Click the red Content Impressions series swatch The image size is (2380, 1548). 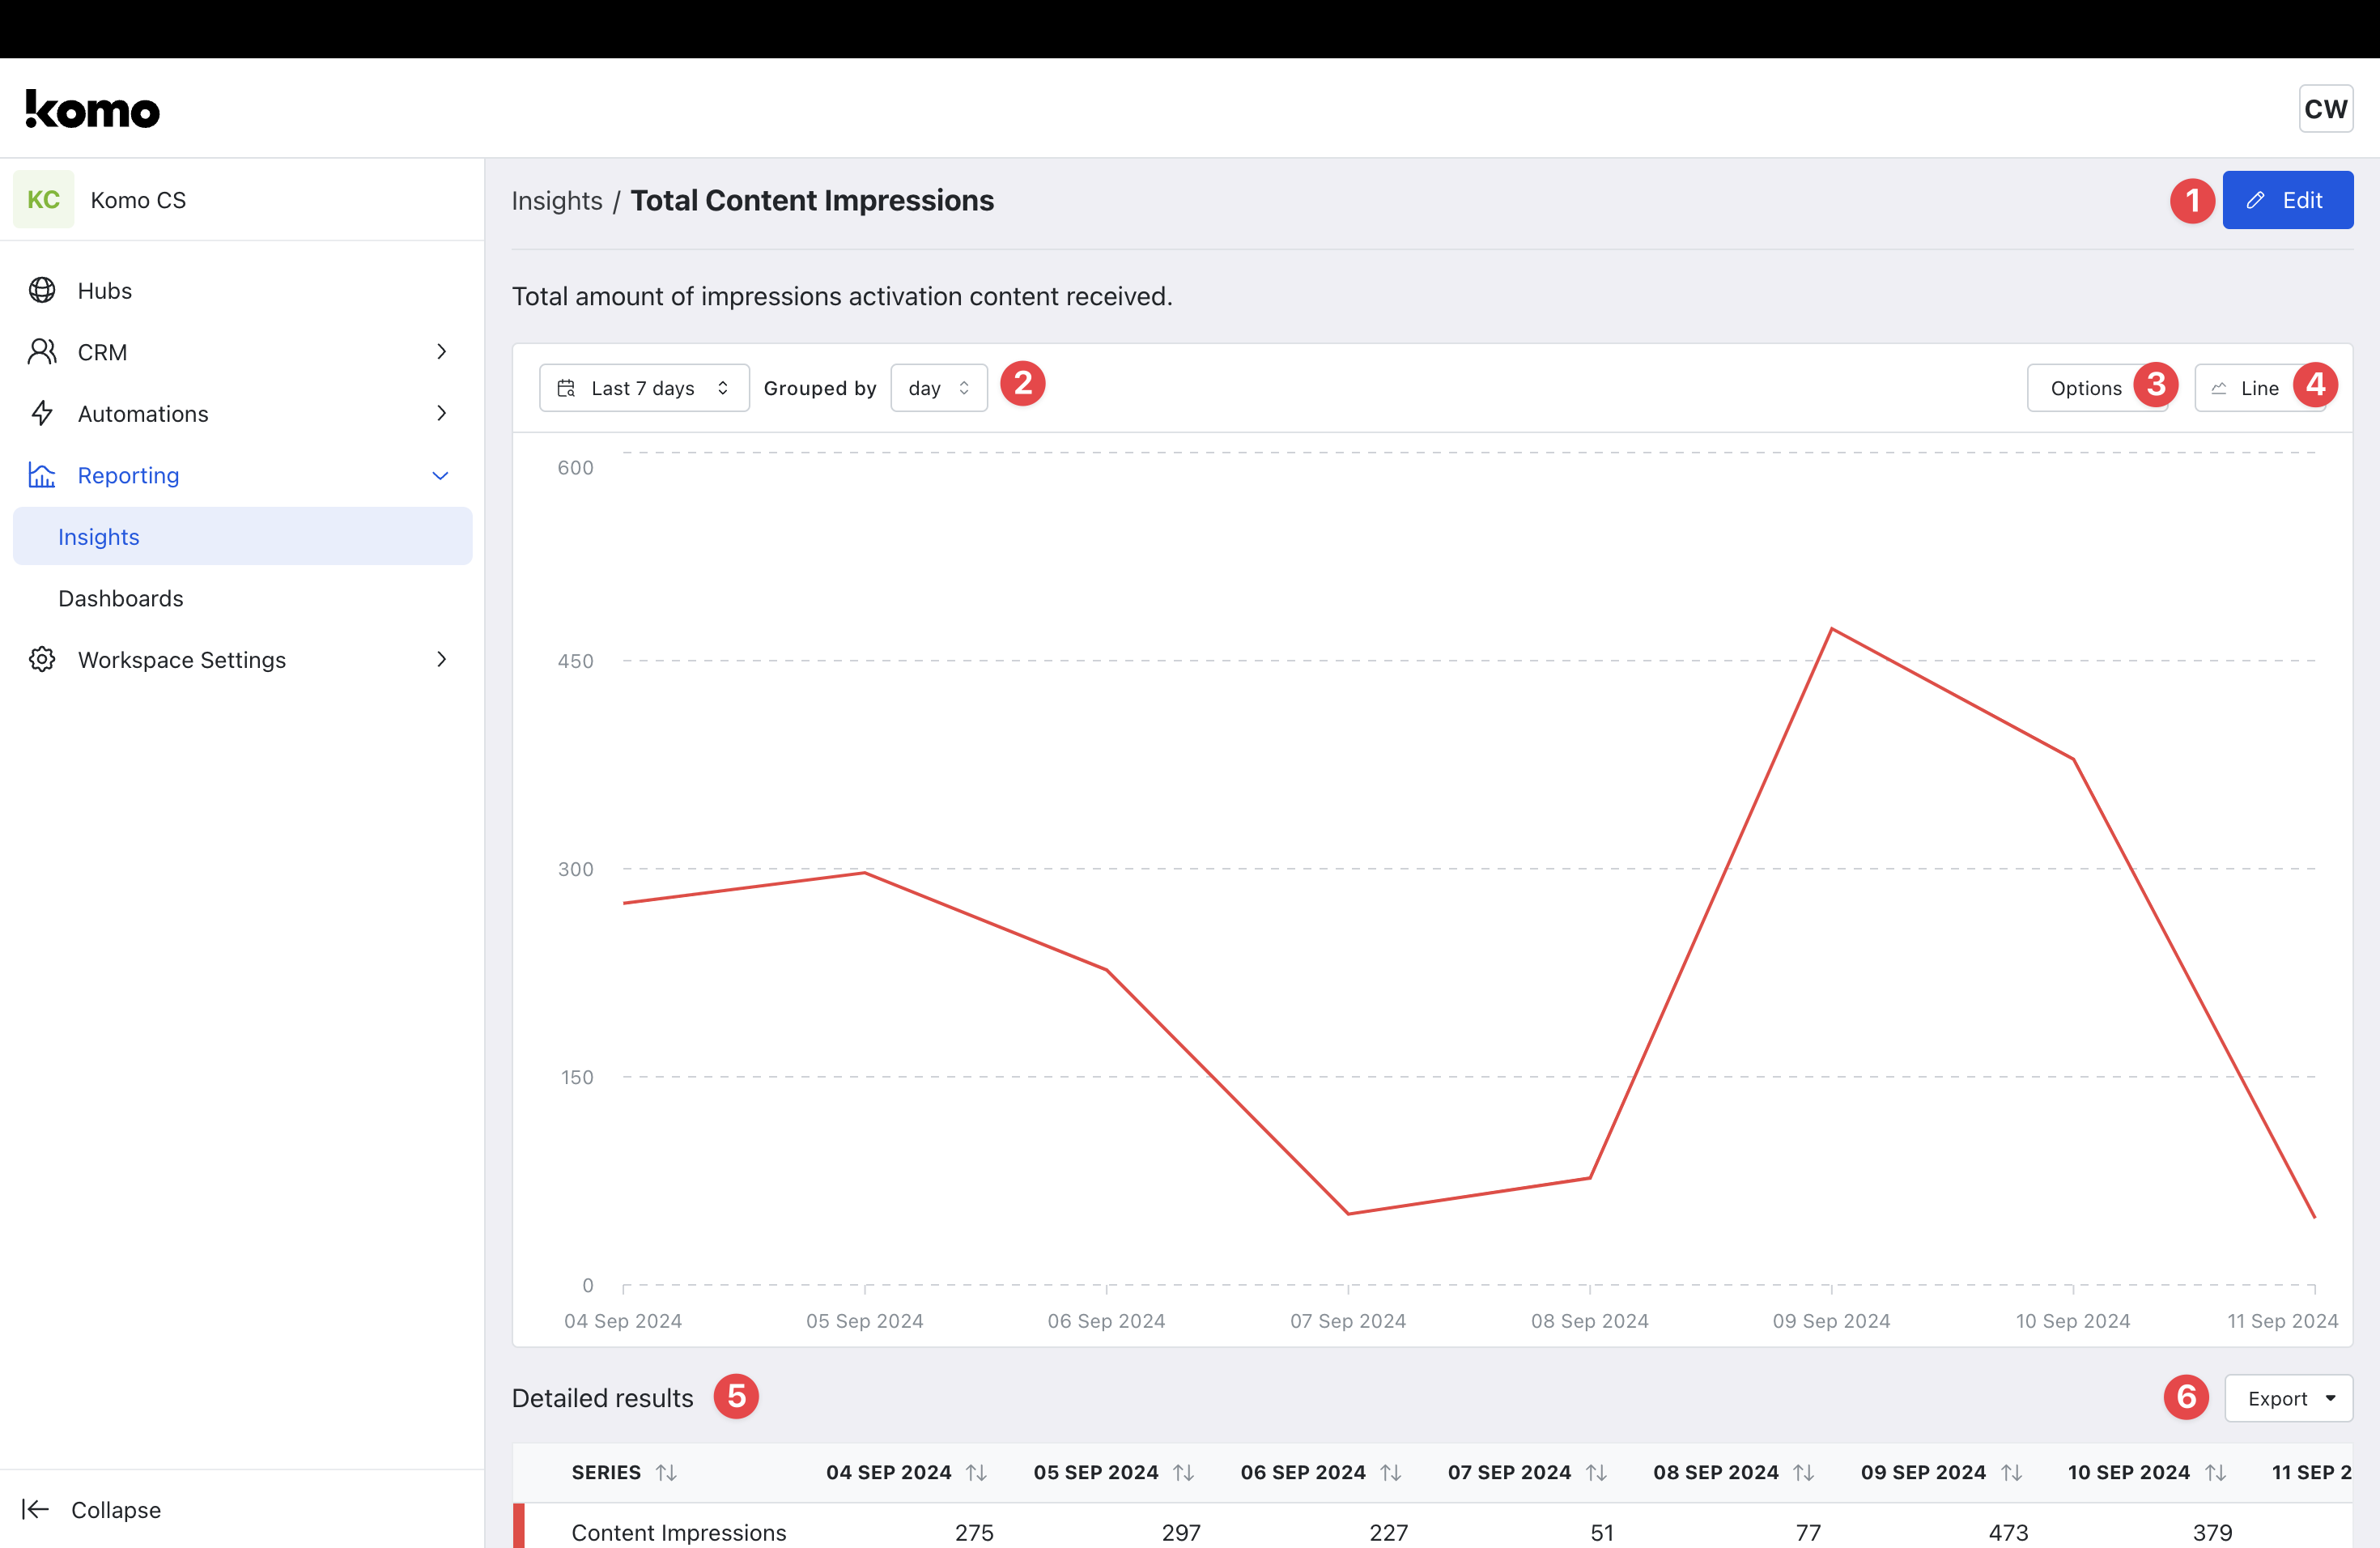pos(519,1527)
